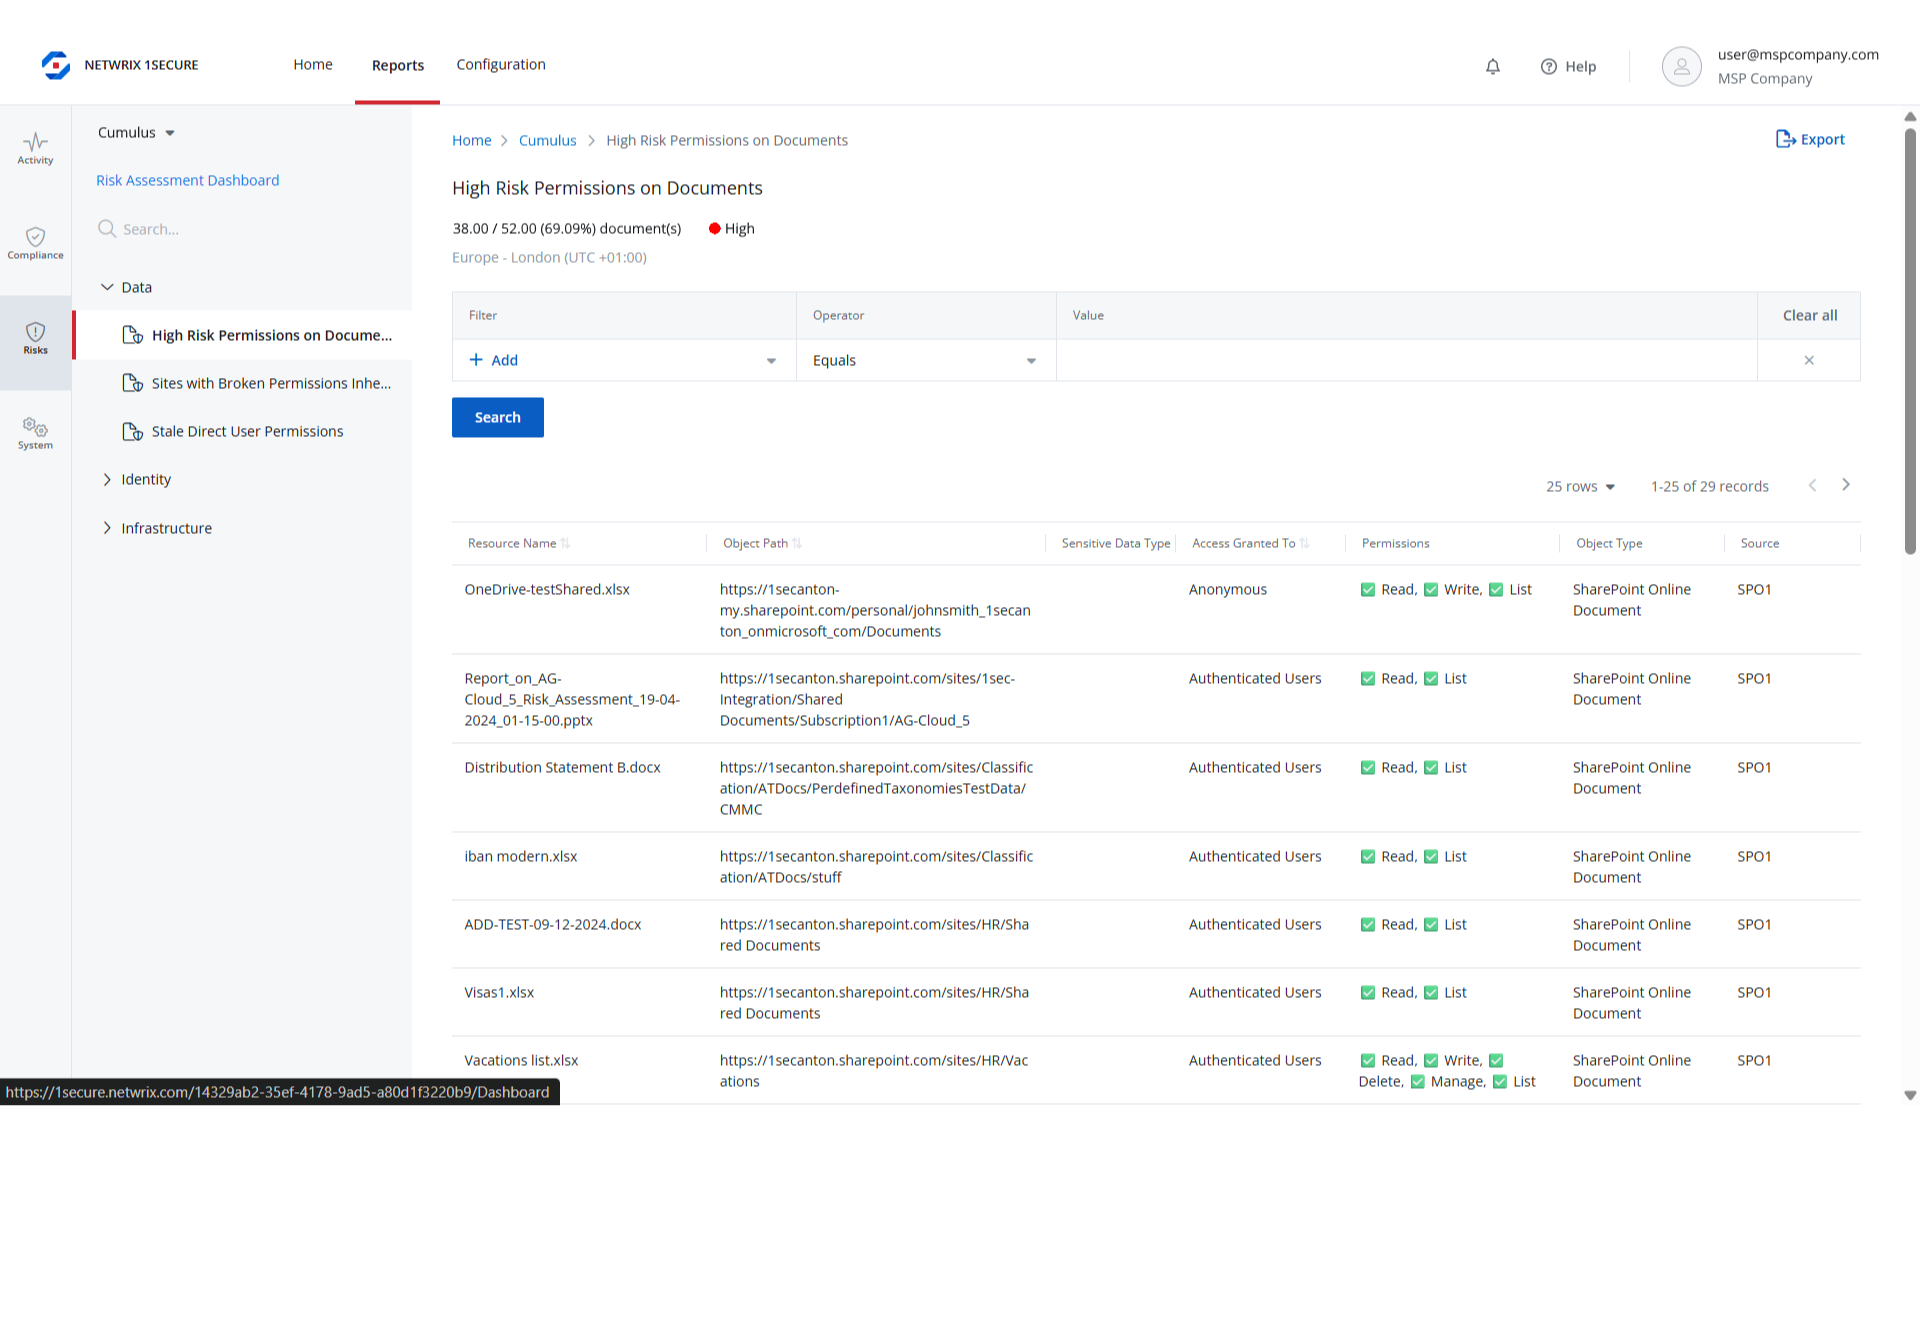The width and height of the screenshot is (1920, 1330).
Task: Click the plus icon in Add filter
Action: click(x=476, y=360)
